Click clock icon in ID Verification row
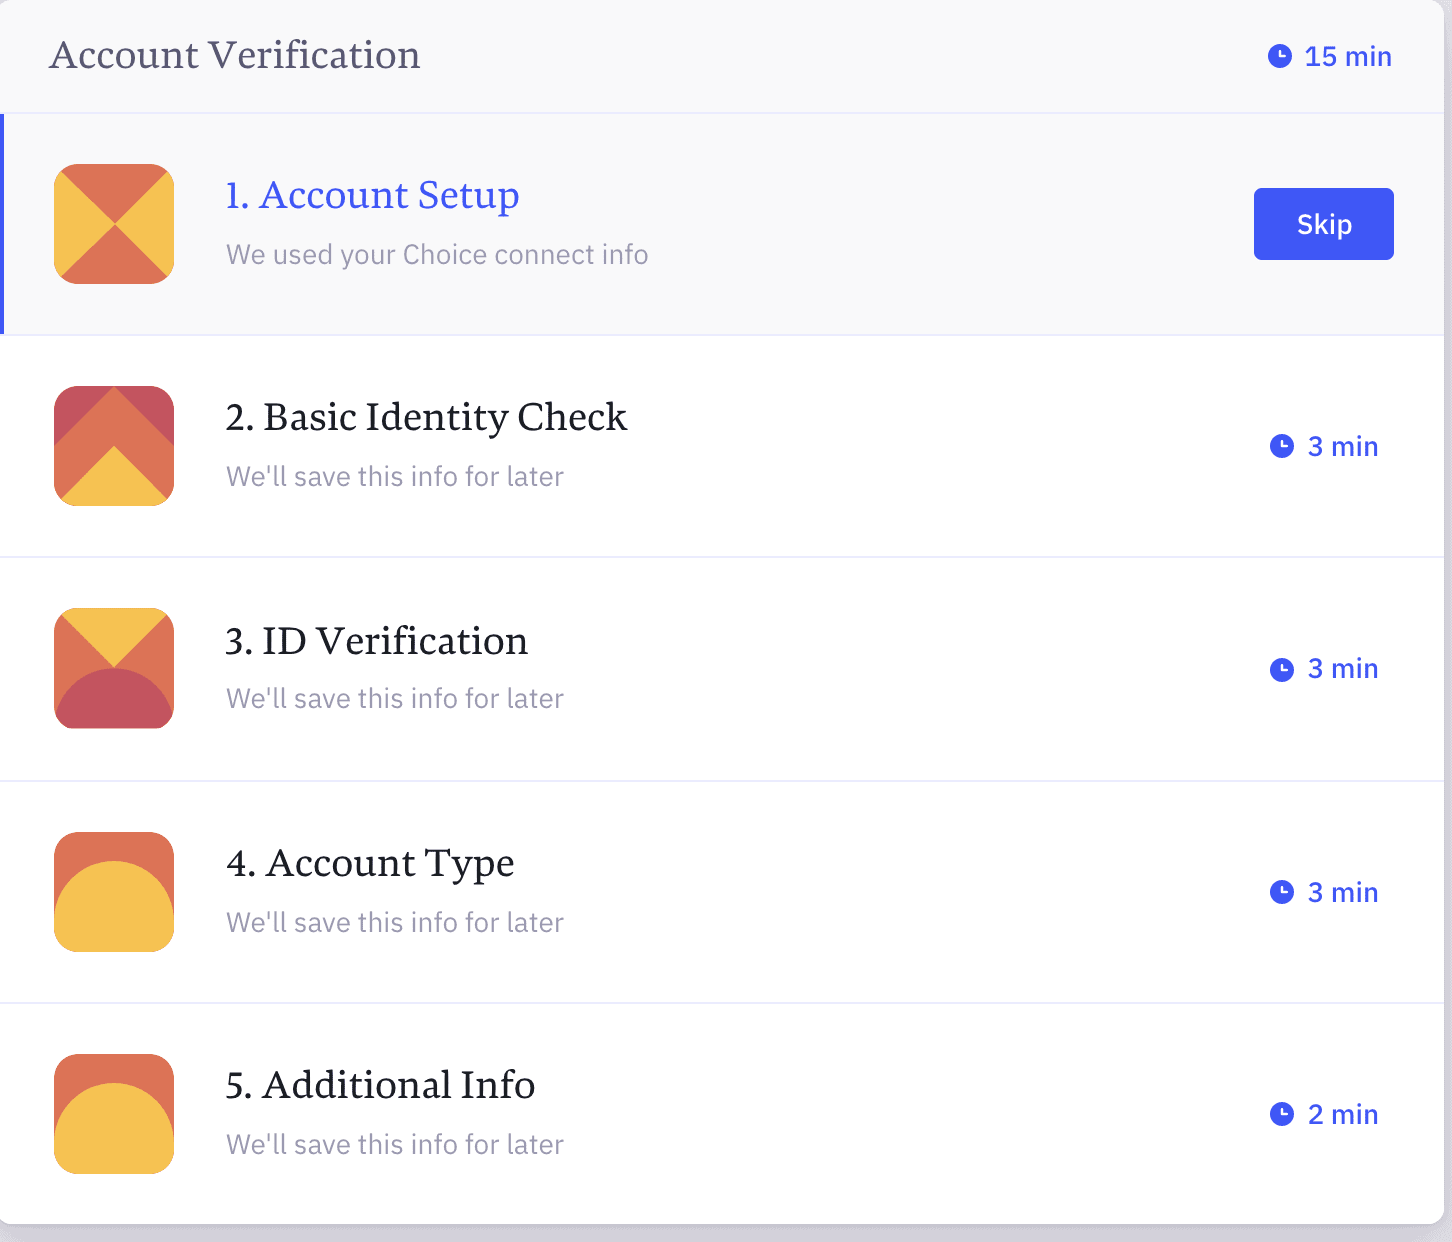The height and width of the screenshot is (1242, 1452). point(1282,669)
